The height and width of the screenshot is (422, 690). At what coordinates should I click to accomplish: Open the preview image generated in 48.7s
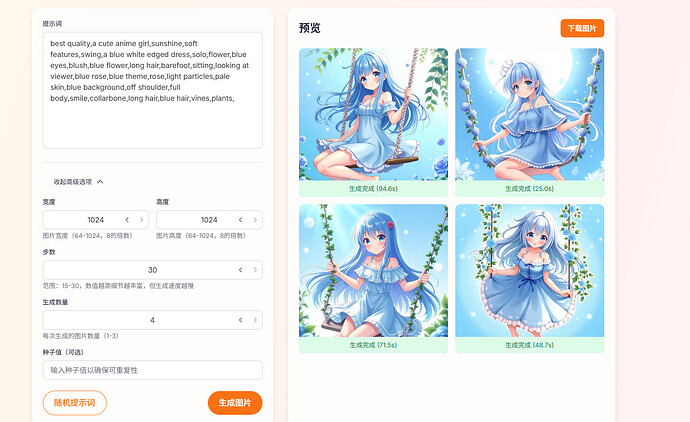(530, 271)
